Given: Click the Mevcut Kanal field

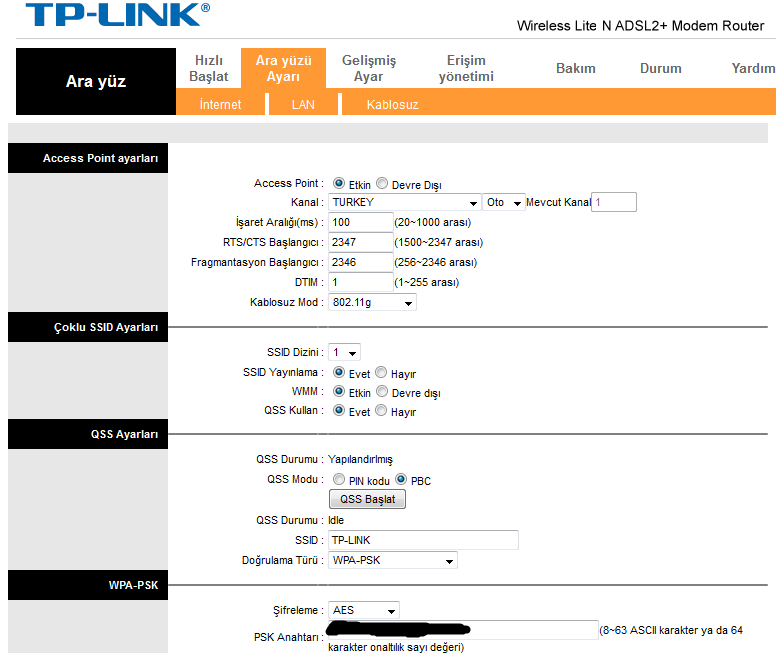Looking at the screenshot, I should click(614, 202).
